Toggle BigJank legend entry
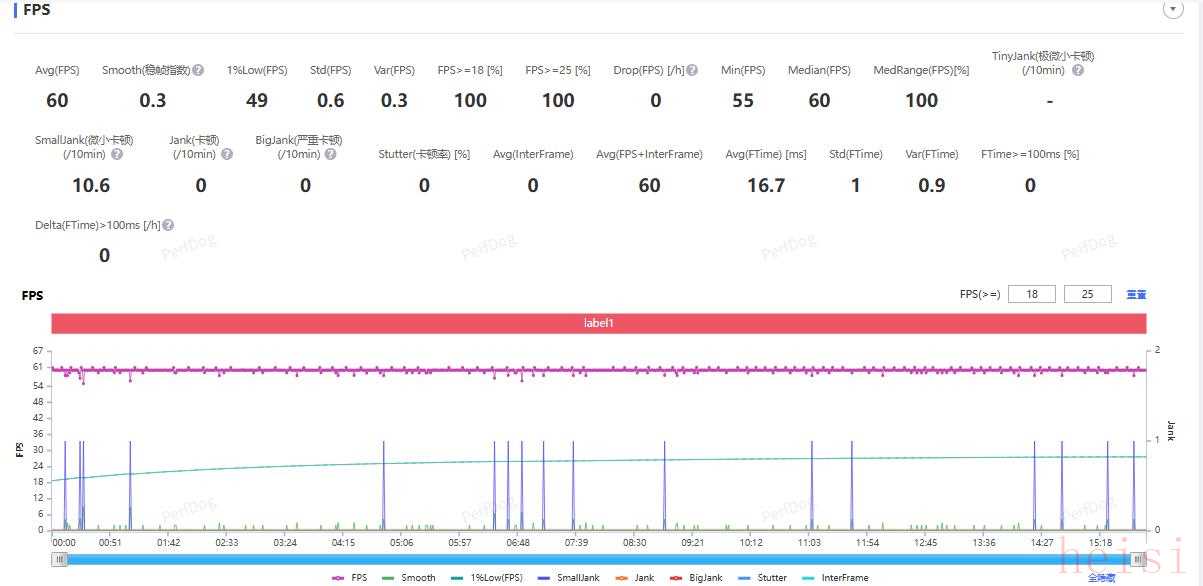Viewport: 1203px width, 586px height. coord(702,578)
